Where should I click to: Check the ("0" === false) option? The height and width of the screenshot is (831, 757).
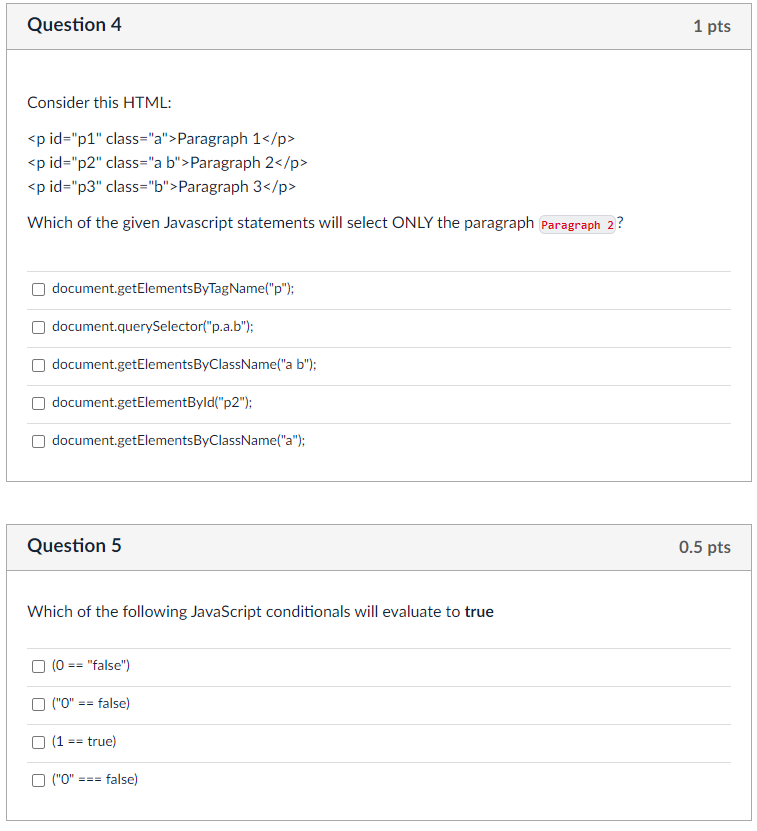click(x=38, y=781)
